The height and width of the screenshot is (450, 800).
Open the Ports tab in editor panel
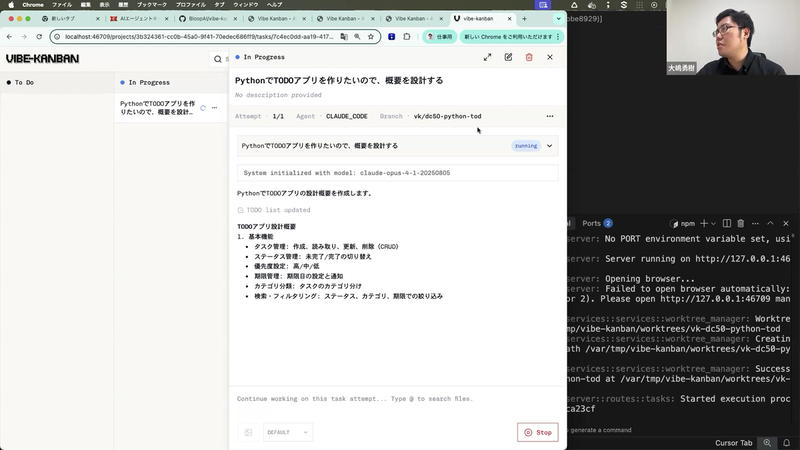coord(597,223)
